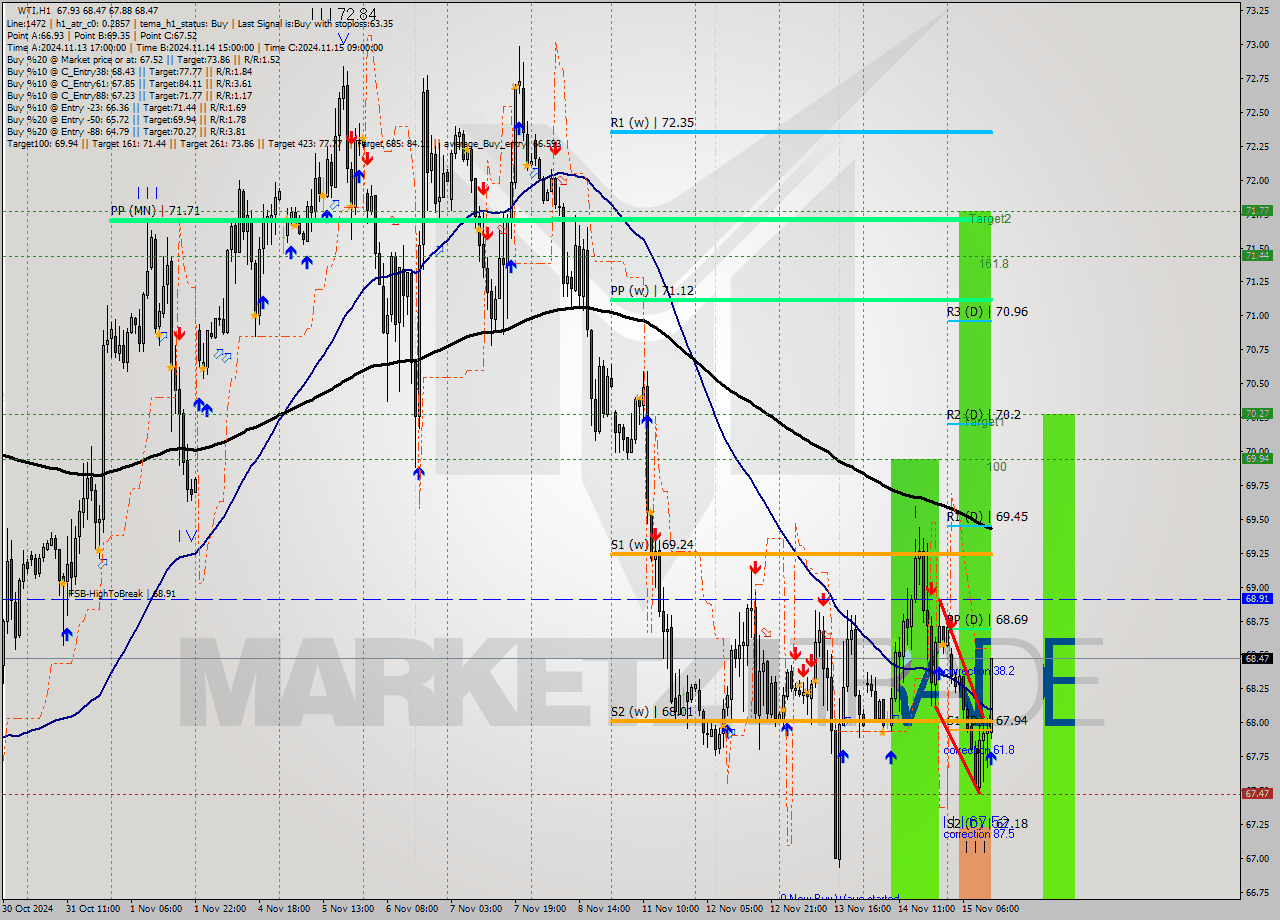1280x920 pixels.
Task: Click the 66.75 price scale value
Action: [x=1256, y=892]
